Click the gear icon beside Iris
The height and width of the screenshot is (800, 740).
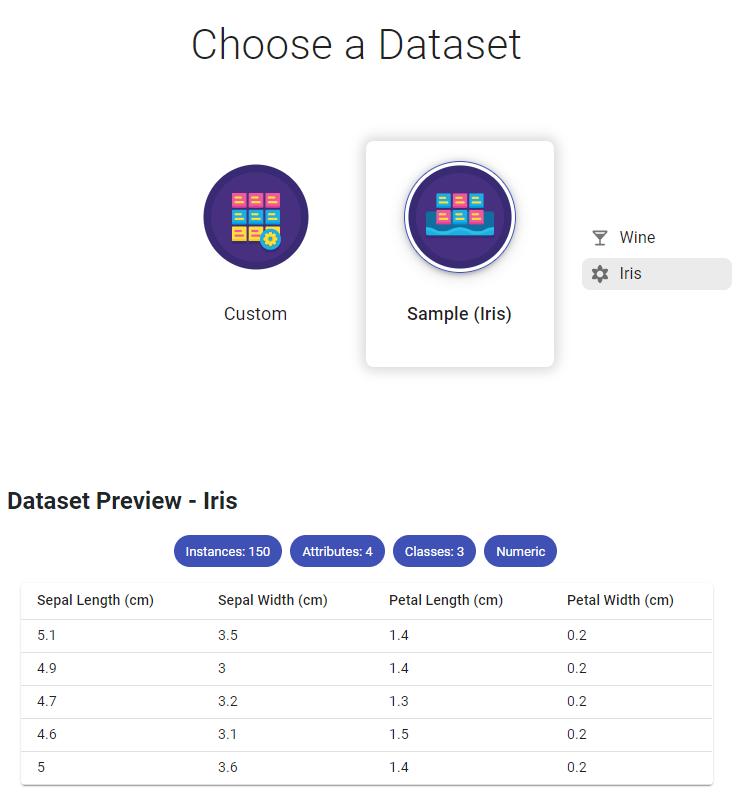600,274
